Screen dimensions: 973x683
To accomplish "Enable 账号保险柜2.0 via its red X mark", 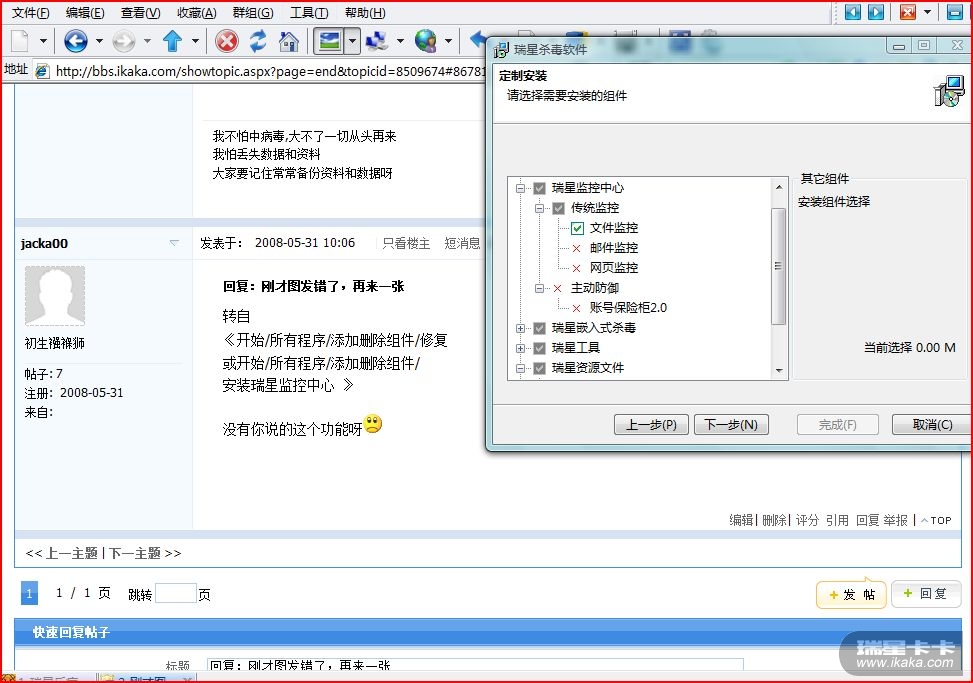I will [x=576, y=308].
